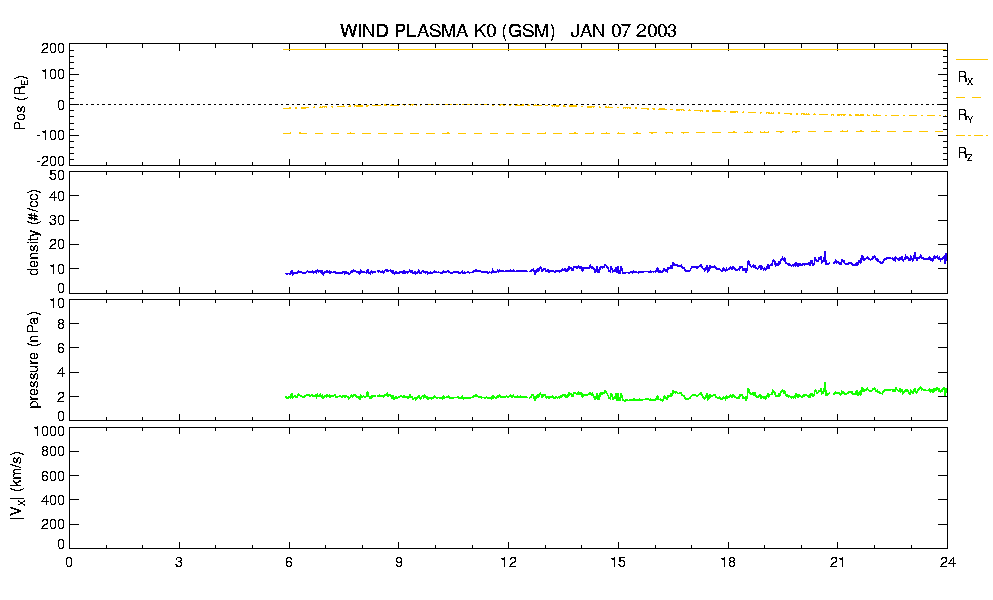Click the 200 tick on position axis
This screenshot has height=600, width=993.
[53, 49]
